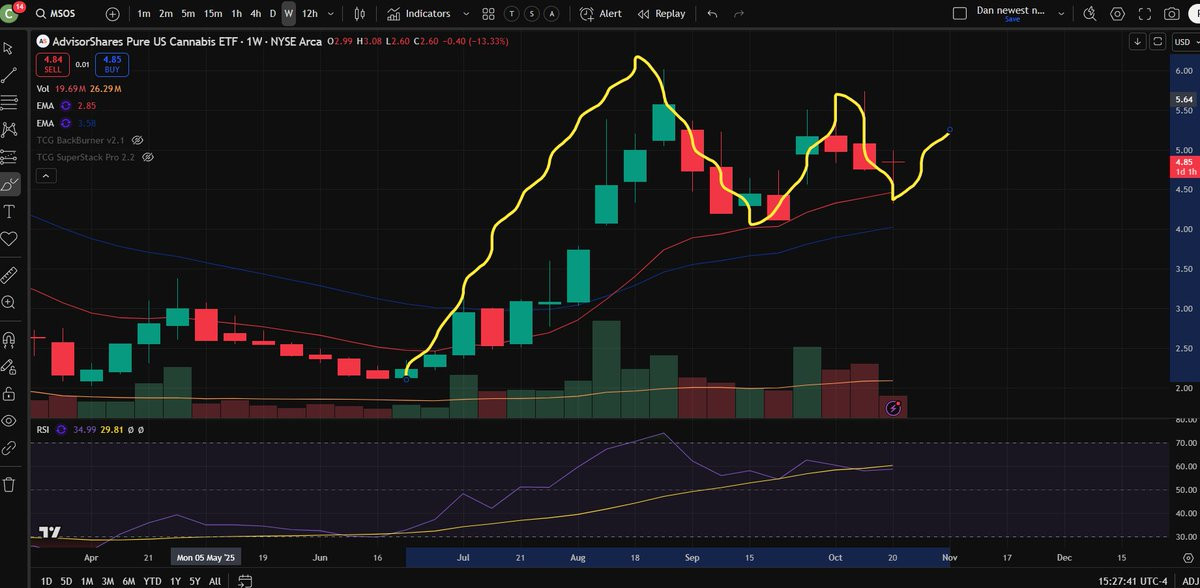The width and height of the screenshot is (1200, 588).
Task: Select the patterns drawing tool
Action: coord(10,129)
